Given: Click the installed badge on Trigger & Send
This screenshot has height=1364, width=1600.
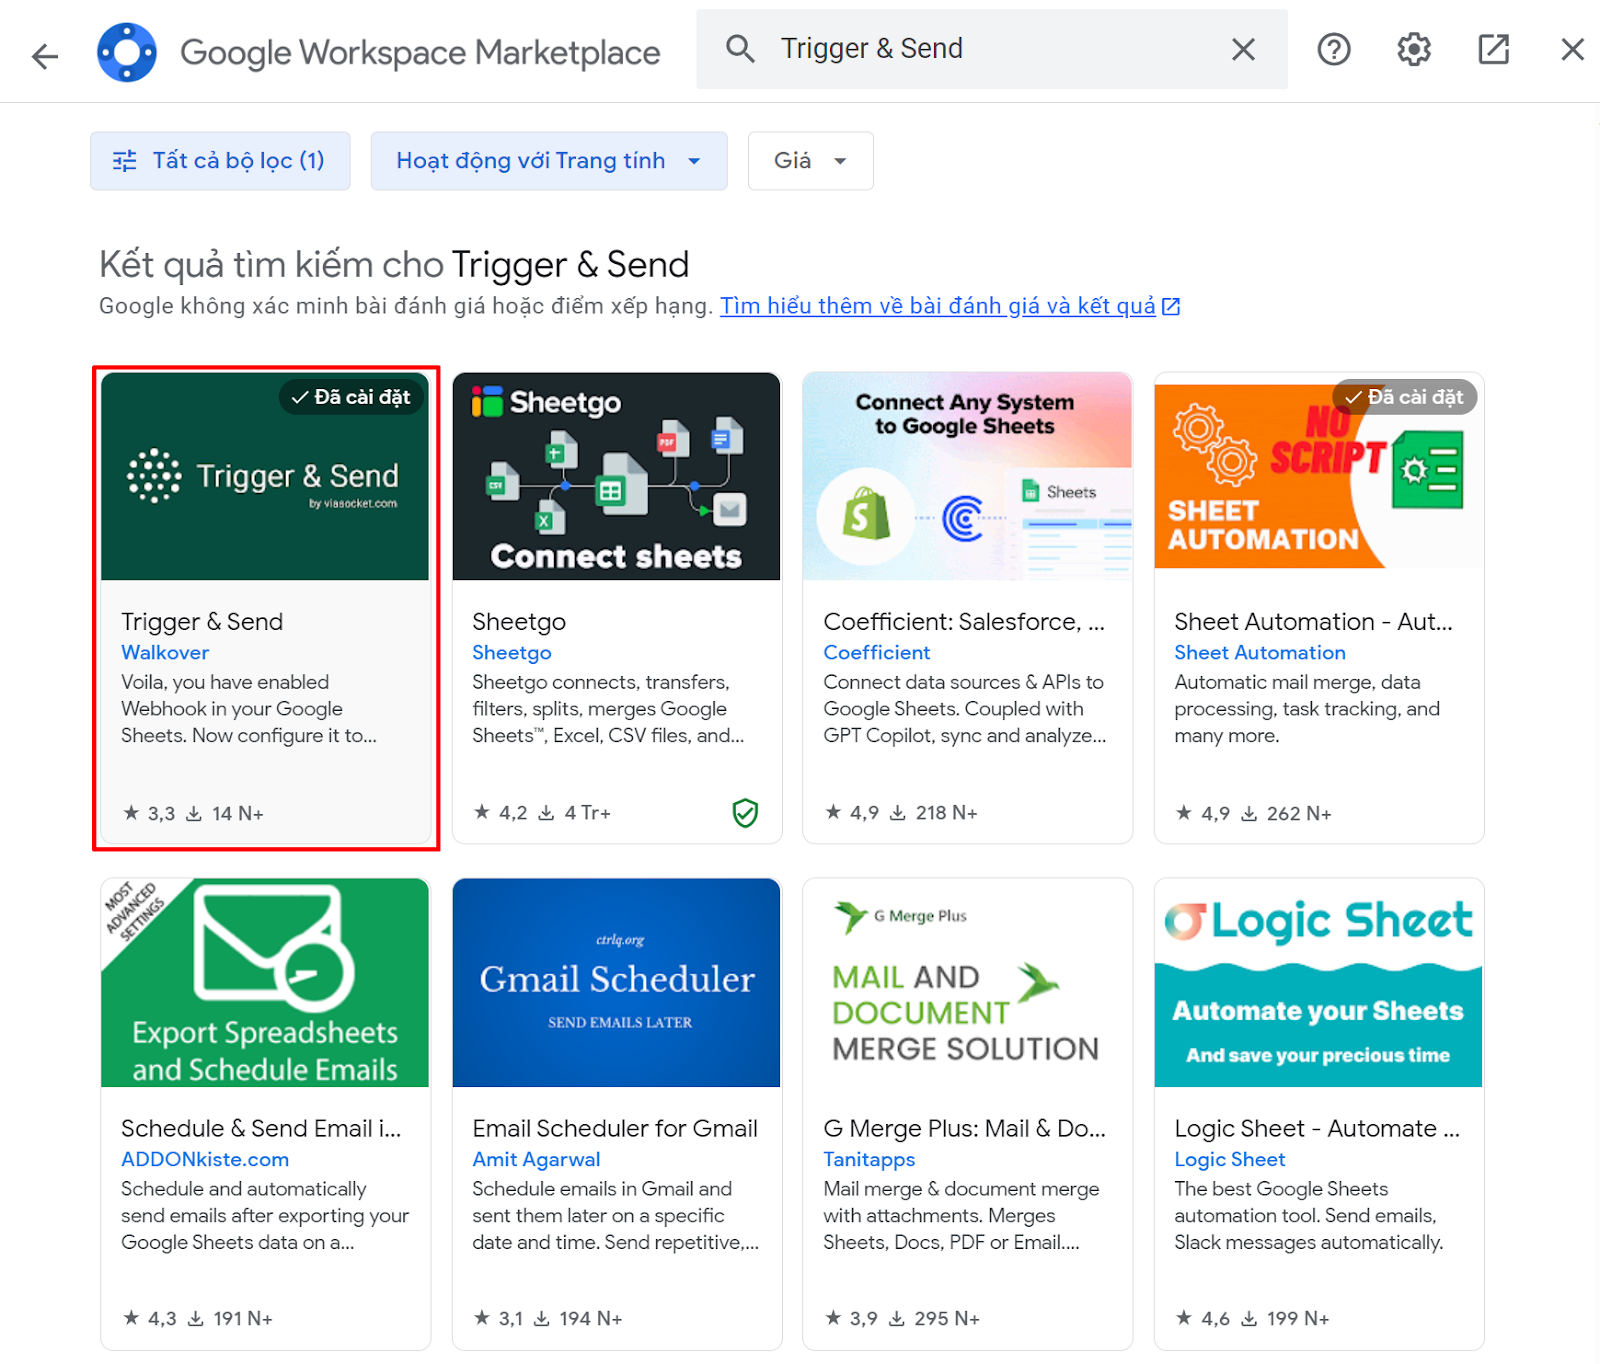Looking at the screenshot, I should point(351,397).
